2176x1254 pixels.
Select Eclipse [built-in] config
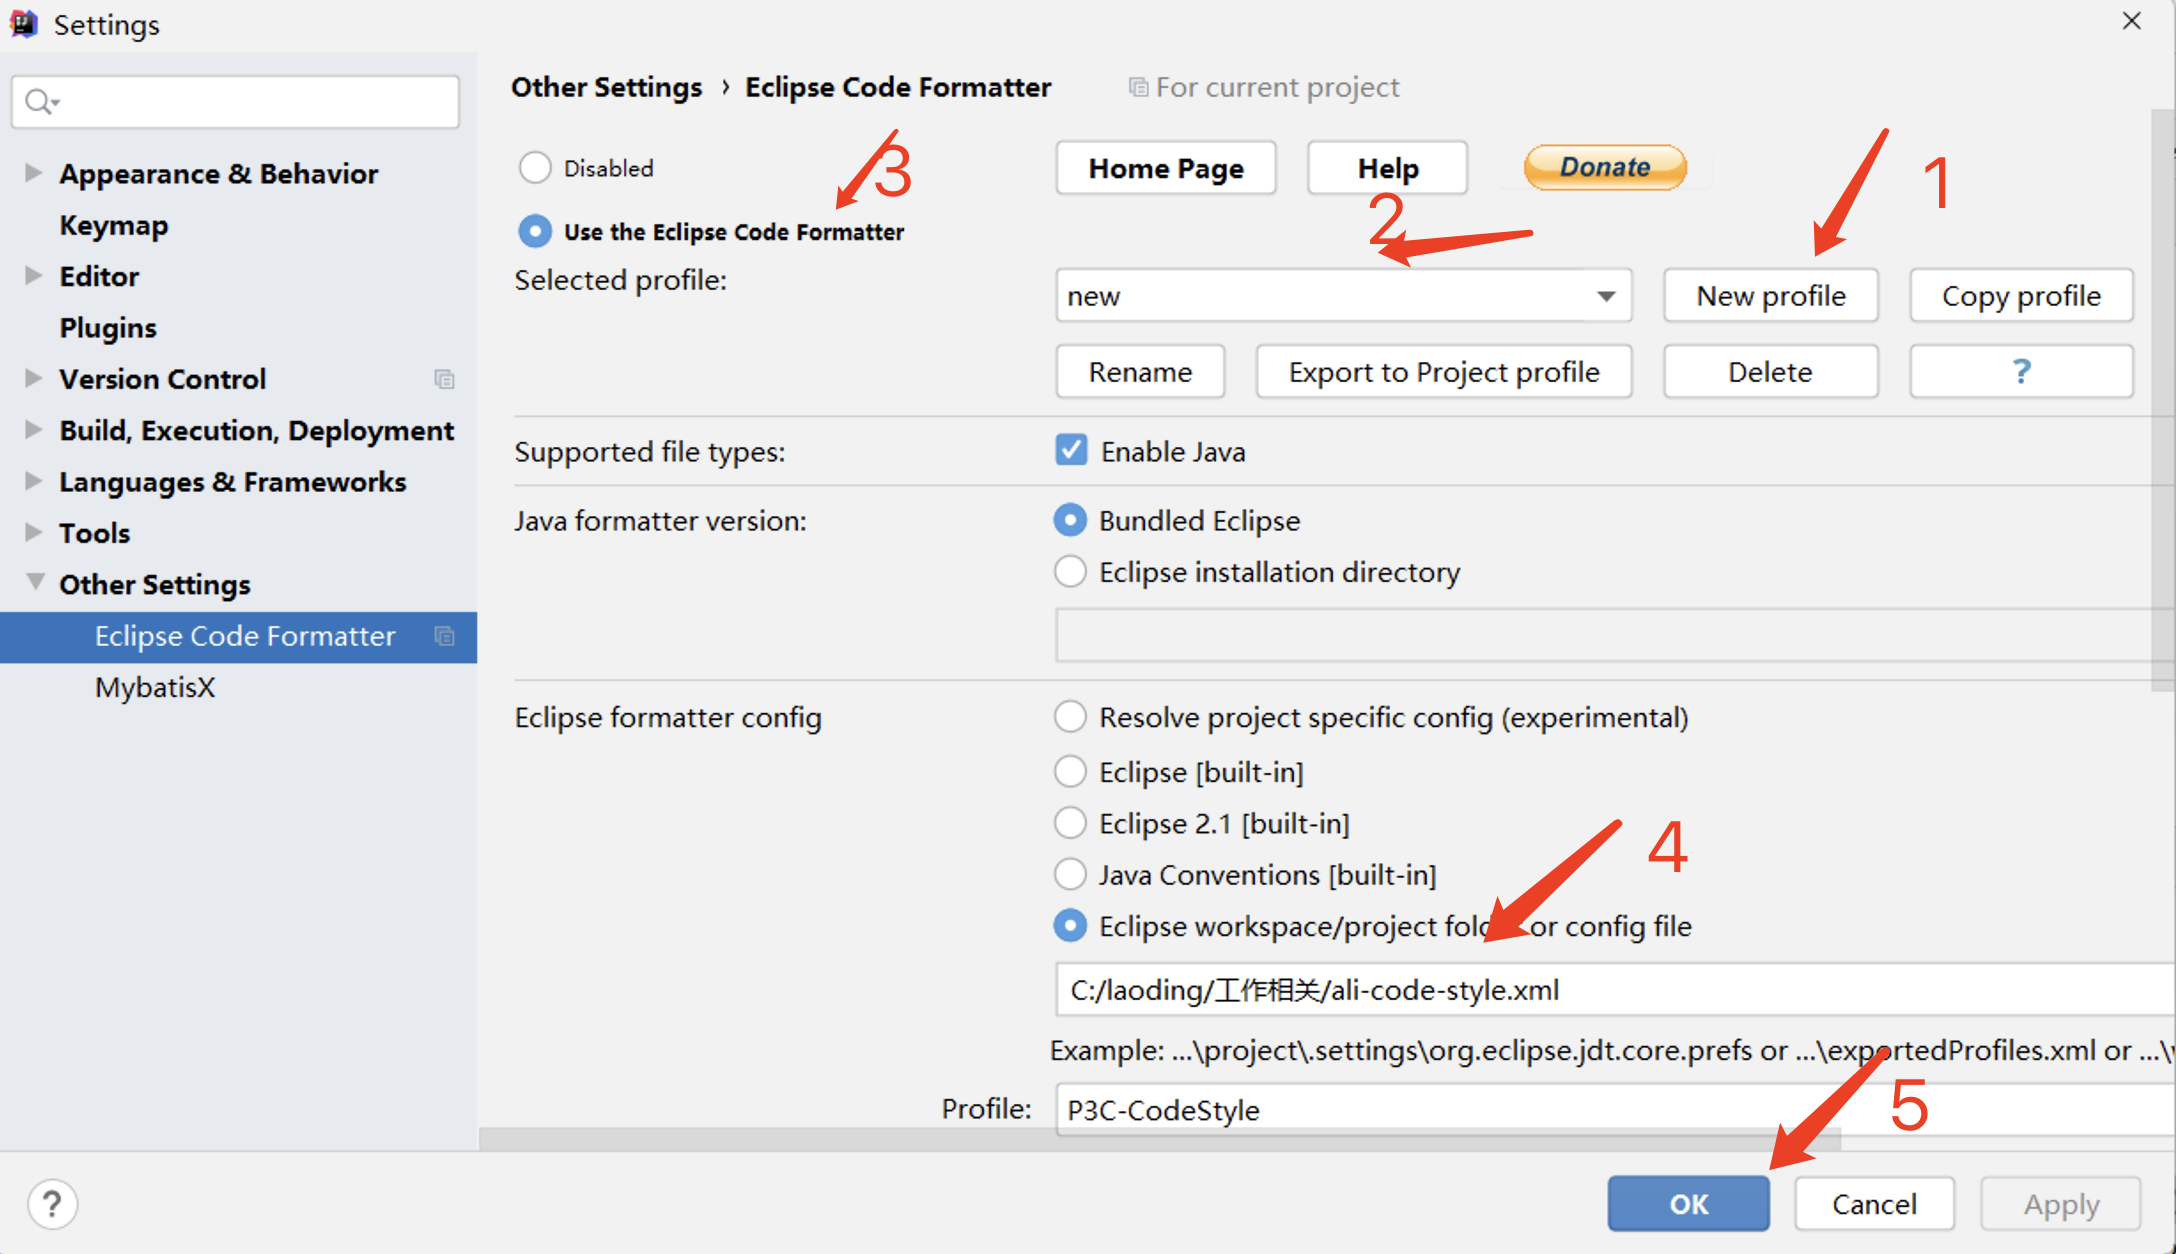point(1070,772)
